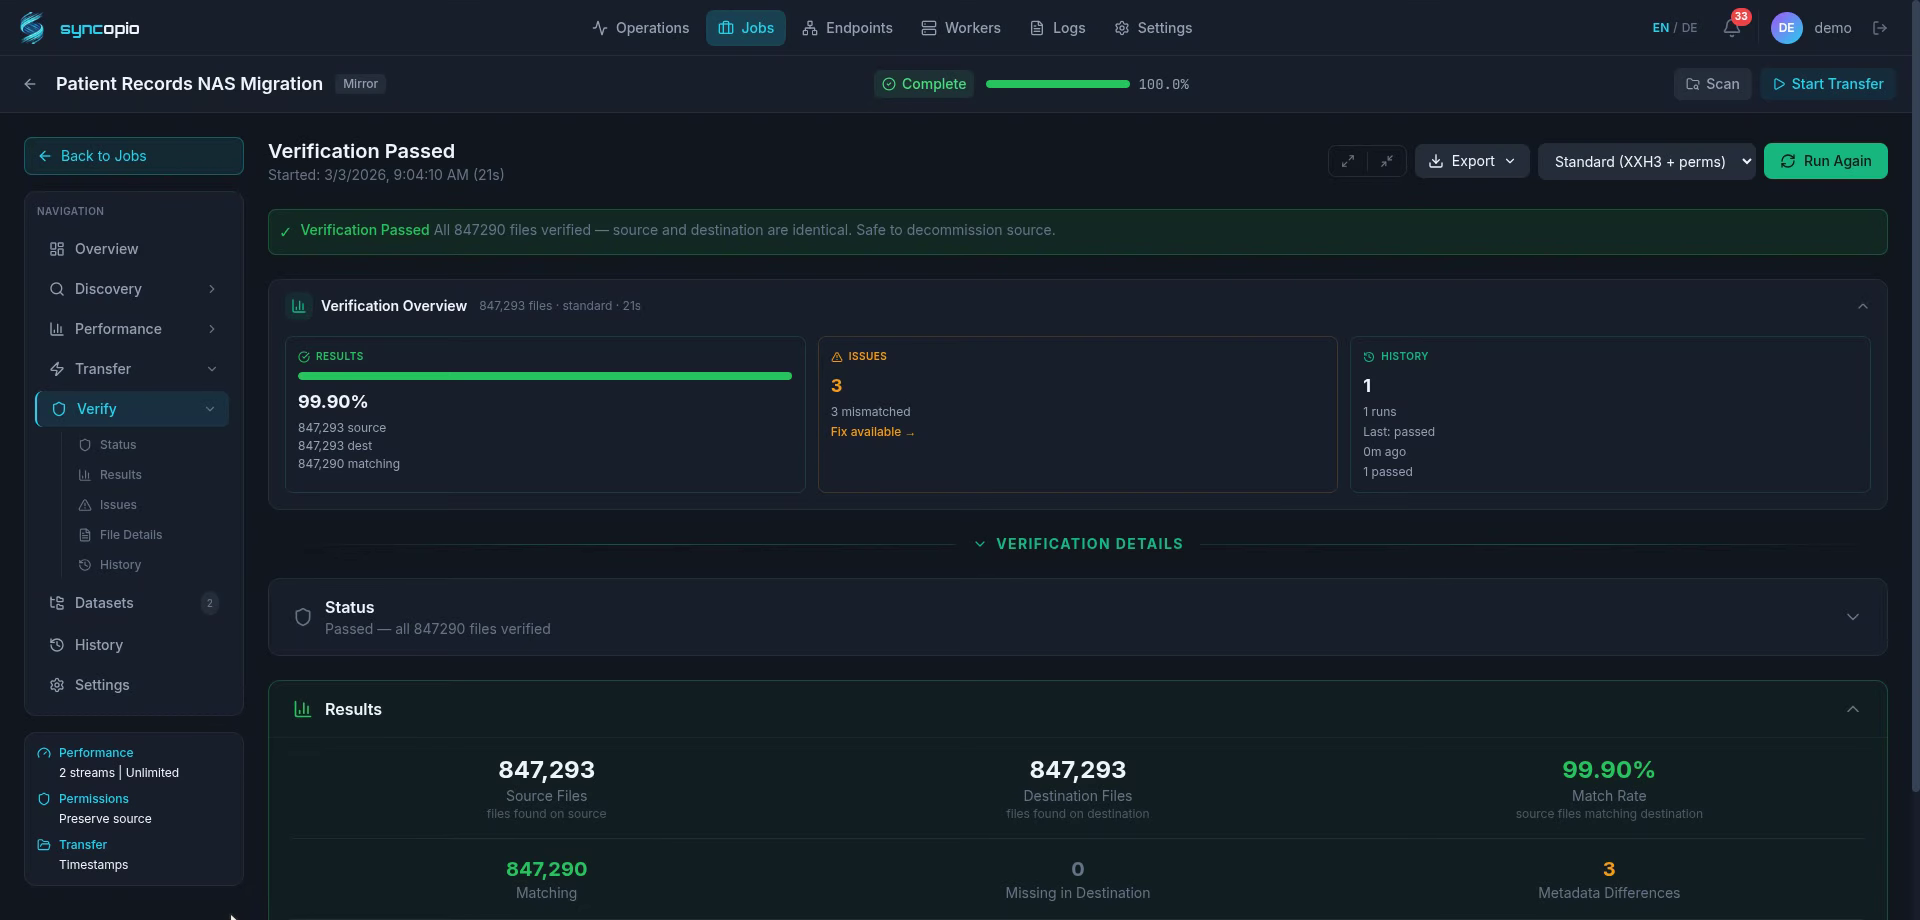Viewport: 1920px width, 920px height.
Task: Open Verify Results sub-item
Action: [121, 475]
